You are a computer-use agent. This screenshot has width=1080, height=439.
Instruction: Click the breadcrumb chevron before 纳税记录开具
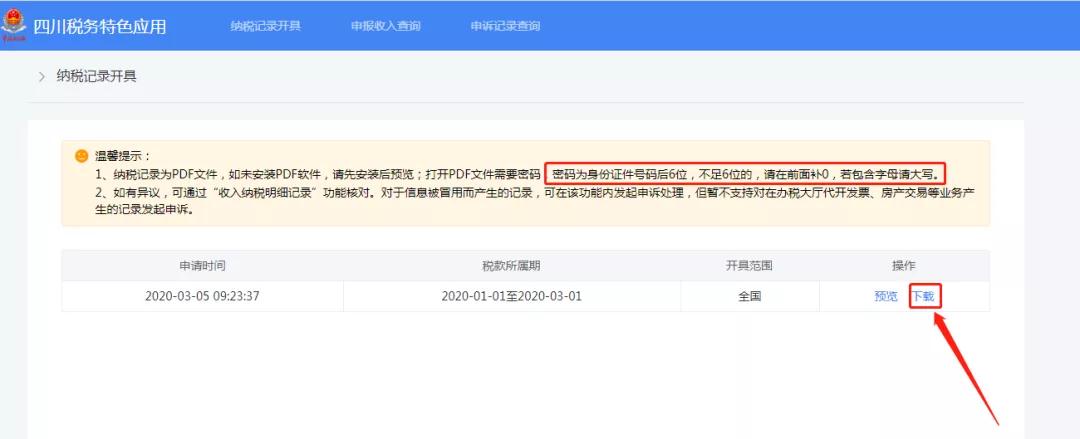coord(41,76)
